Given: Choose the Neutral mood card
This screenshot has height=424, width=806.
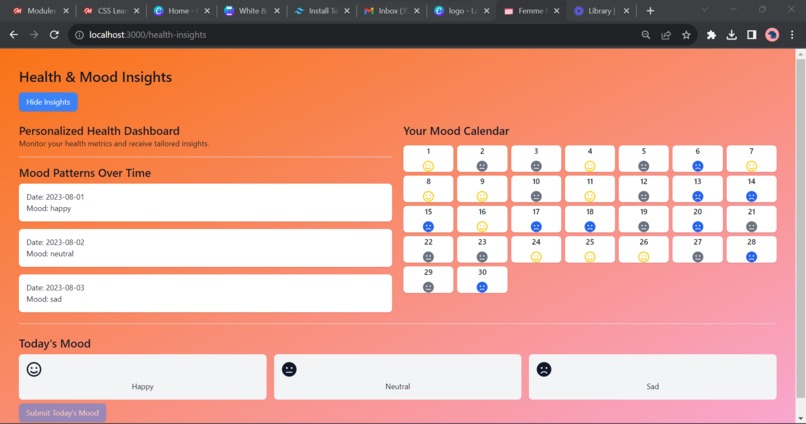Looking at the screenshot, I should [397, 377].
